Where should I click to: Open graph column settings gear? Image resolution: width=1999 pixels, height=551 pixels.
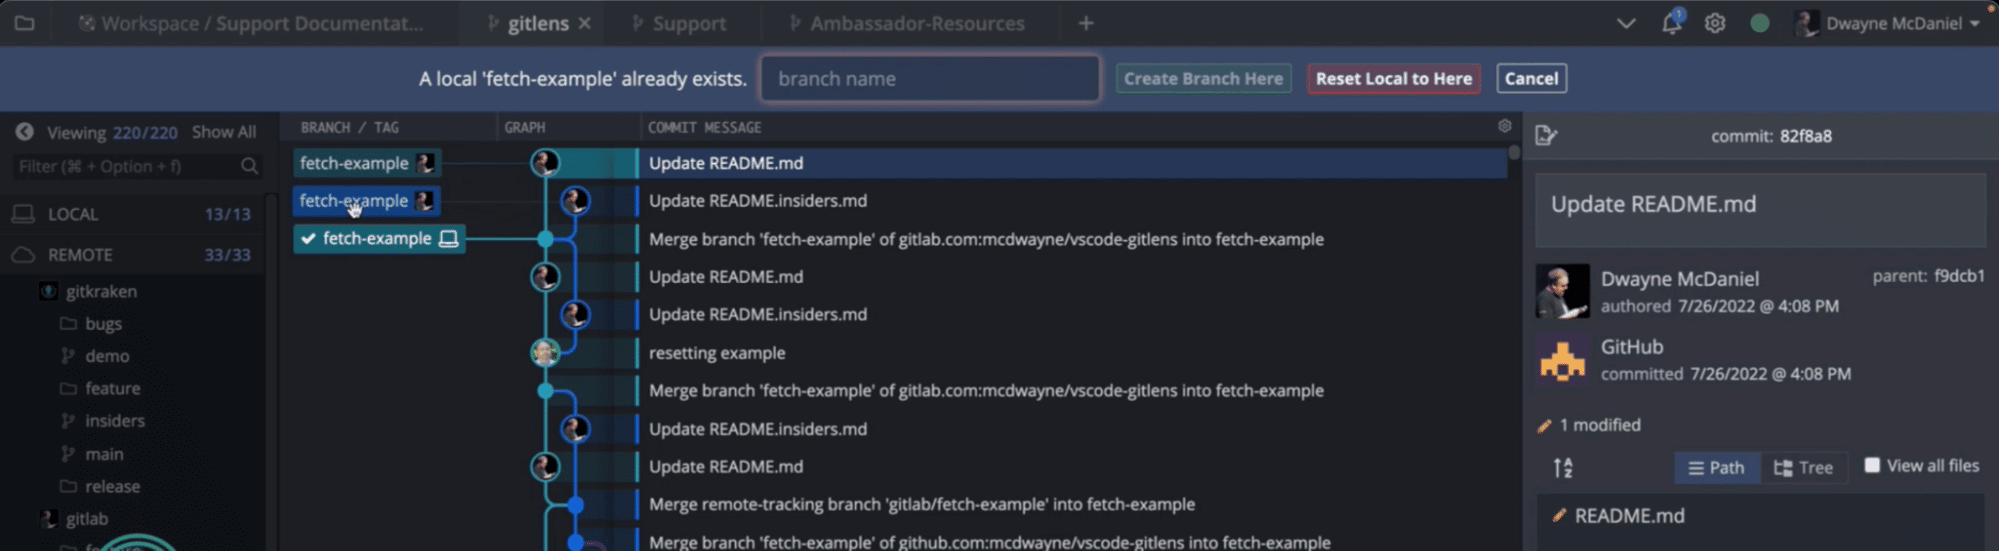pyautogui.click(x=1504, y=126)
